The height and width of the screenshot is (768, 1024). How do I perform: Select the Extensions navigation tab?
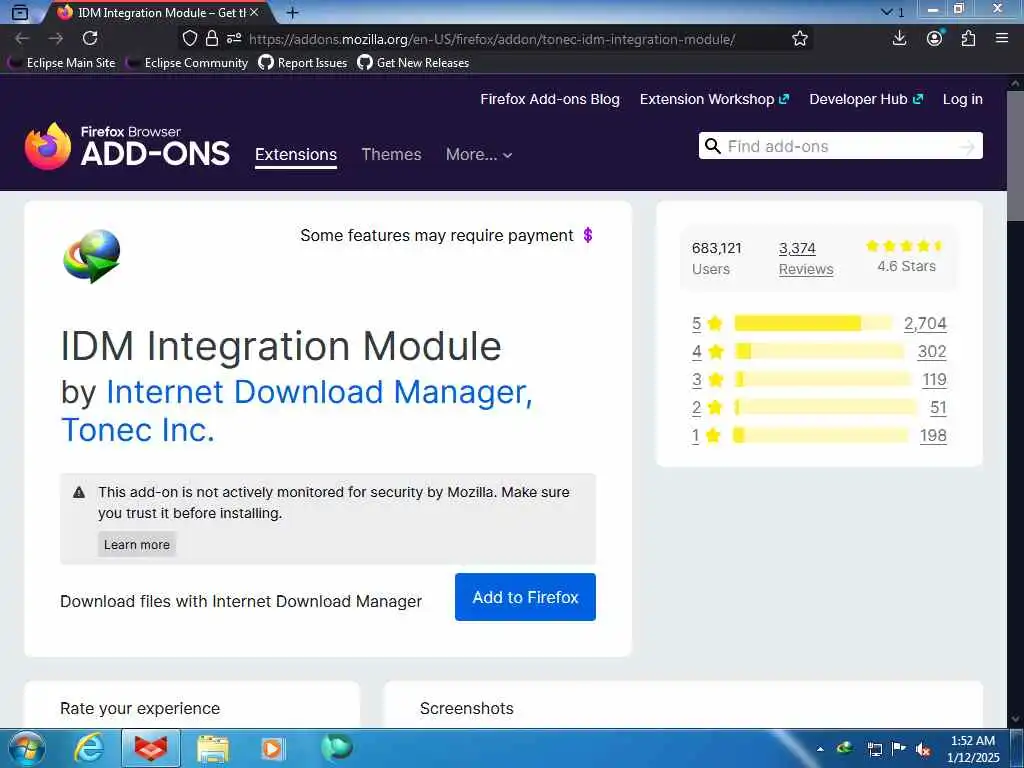point(296,154)
